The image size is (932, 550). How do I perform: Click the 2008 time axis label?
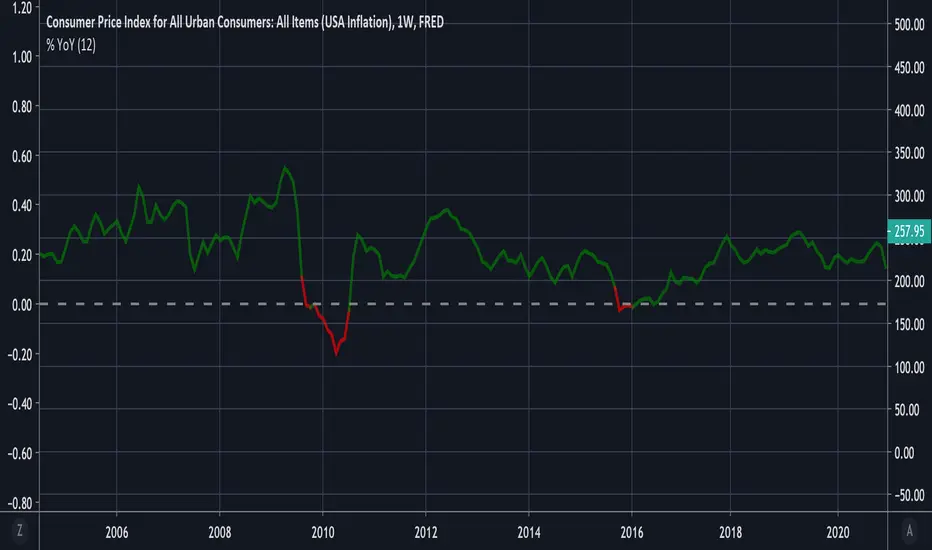point(219,532)
